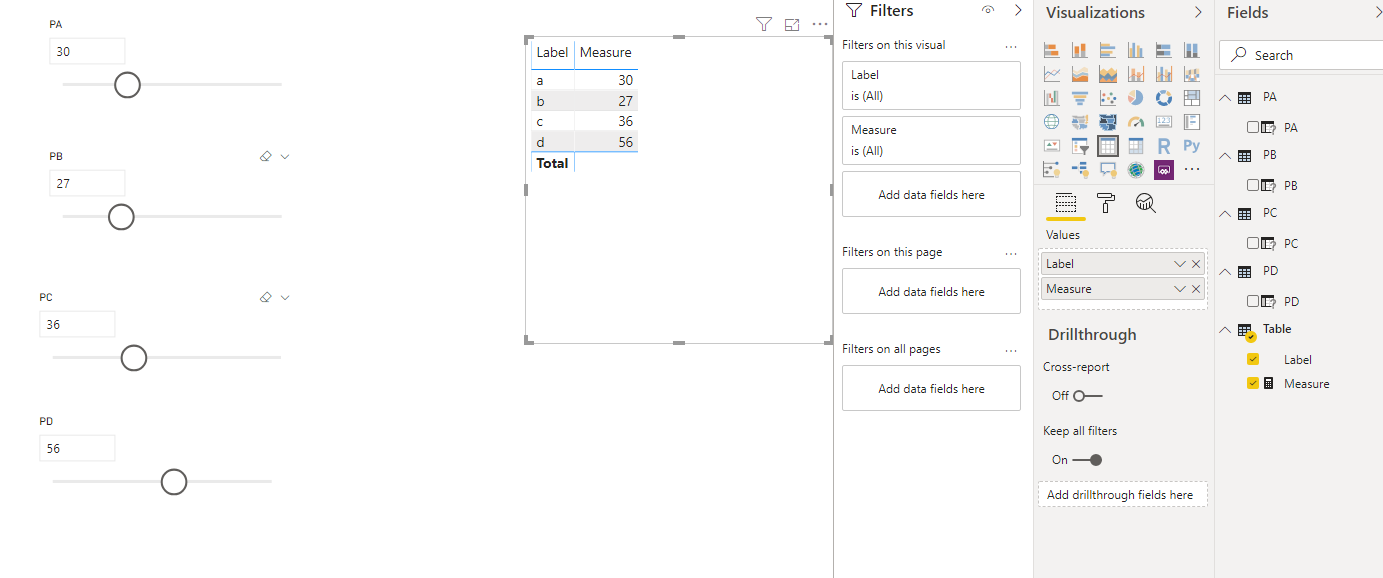Select the funnel chart visualization
Image resolution: width=1383 pixels, height=578 pixels.
click(x=1079, y=98)
